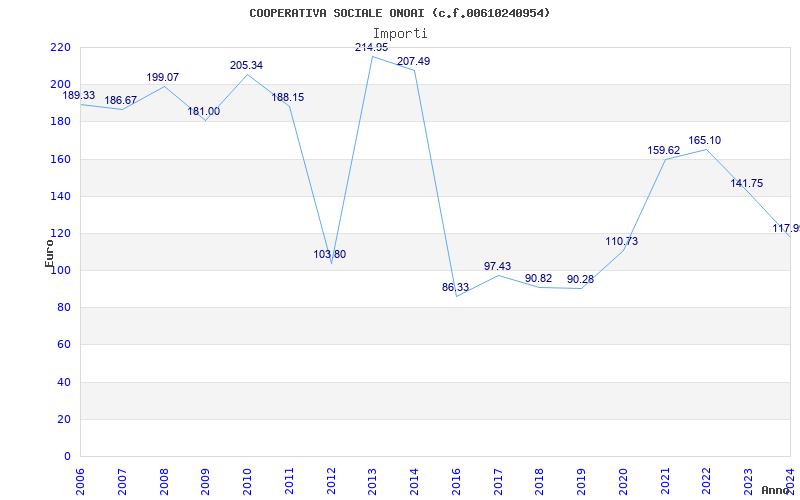The image size is (800, 500).
Task: Click the 103.80 low point label
Action: pyautogui.click(x=330, y=255)
